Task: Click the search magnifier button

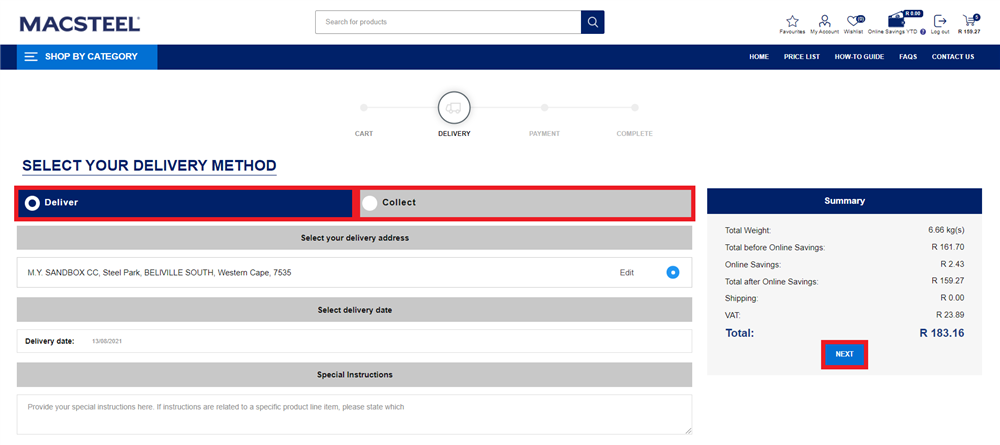Action: point(593,22)
